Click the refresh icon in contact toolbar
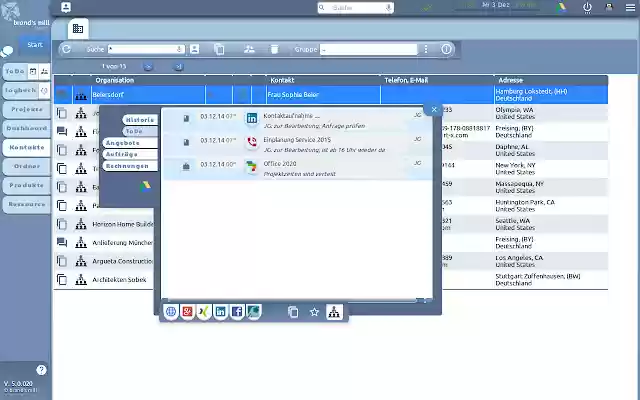Image resolution: width=640 pixels, height=400 pixels. (67, 49)
